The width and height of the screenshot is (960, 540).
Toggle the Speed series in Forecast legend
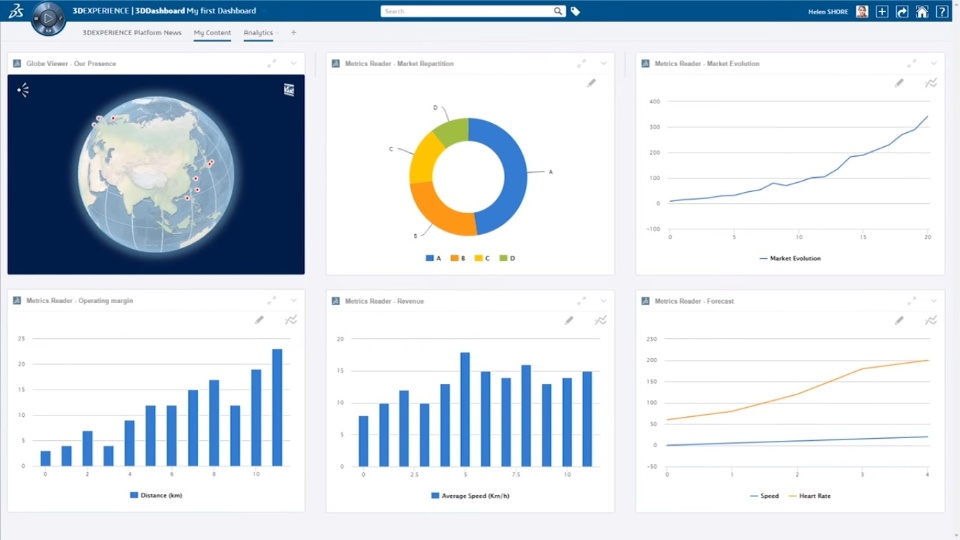[x=765, y=496]
